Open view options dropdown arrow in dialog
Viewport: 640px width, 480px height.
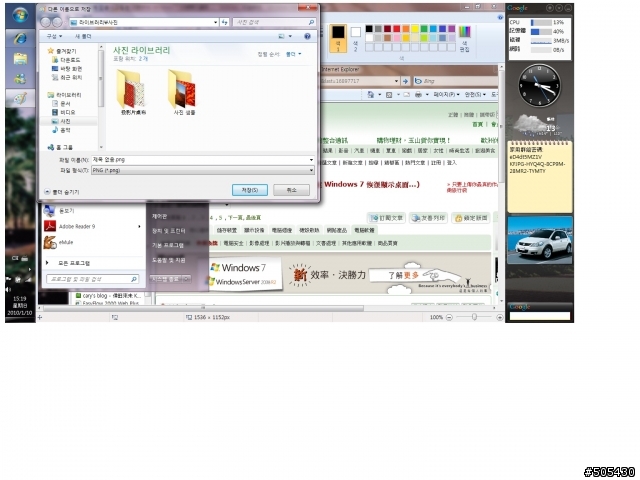[290, 36]
